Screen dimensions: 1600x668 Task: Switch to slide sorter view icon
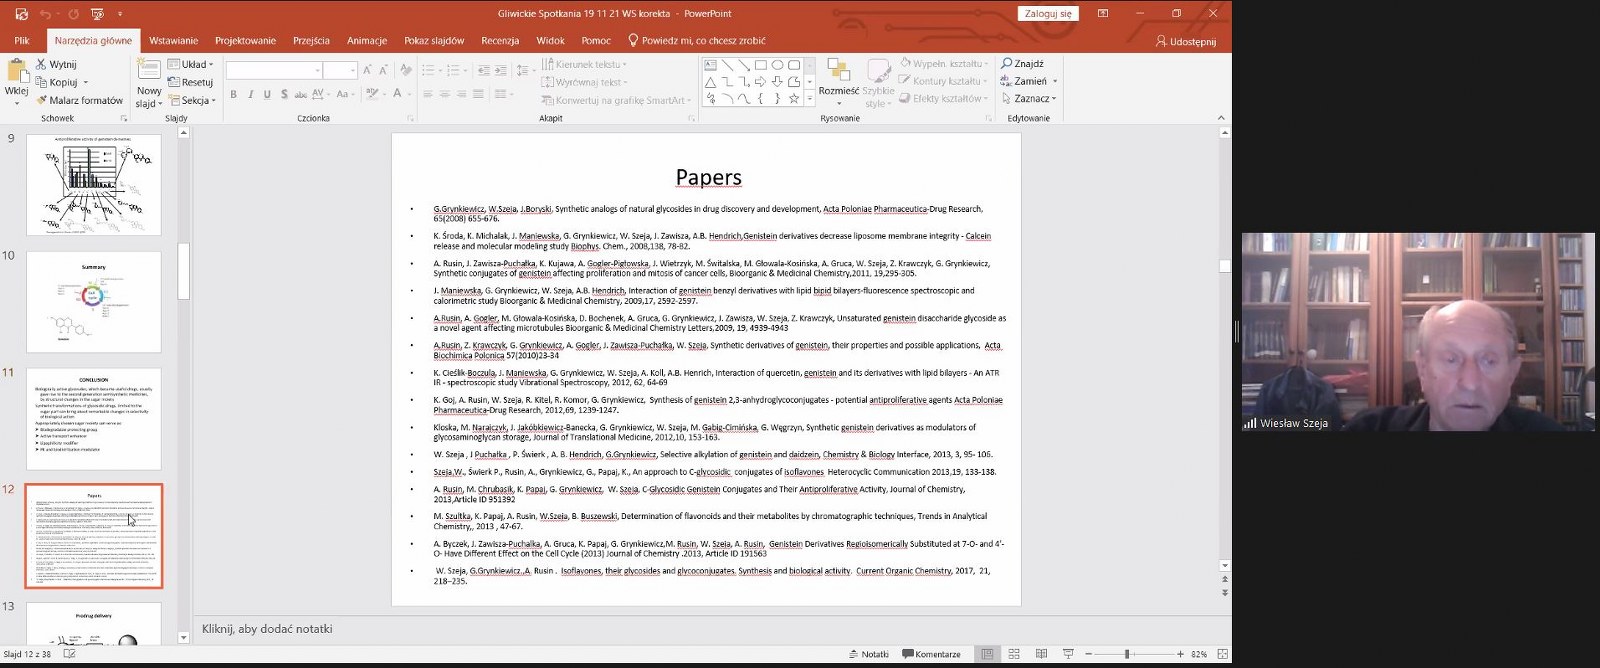(1014, 654)
